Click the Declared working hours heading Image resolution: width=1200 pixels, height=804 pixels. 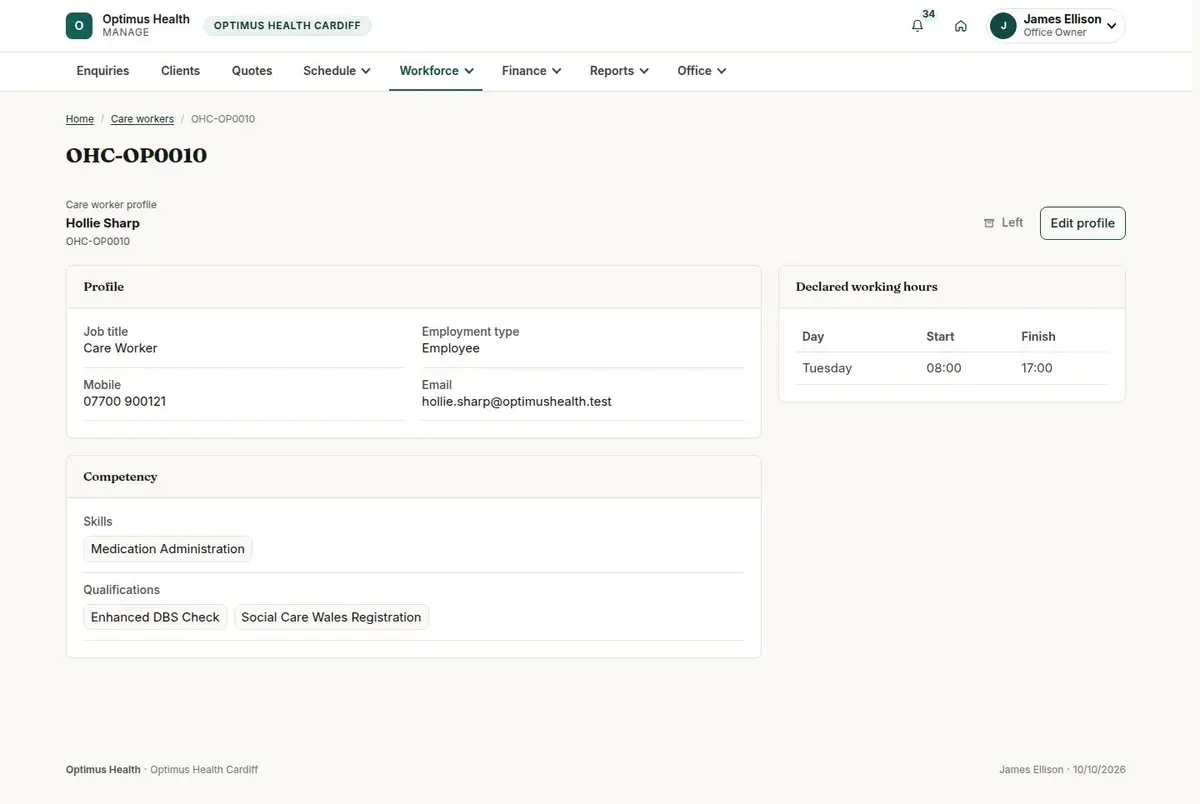867,287
